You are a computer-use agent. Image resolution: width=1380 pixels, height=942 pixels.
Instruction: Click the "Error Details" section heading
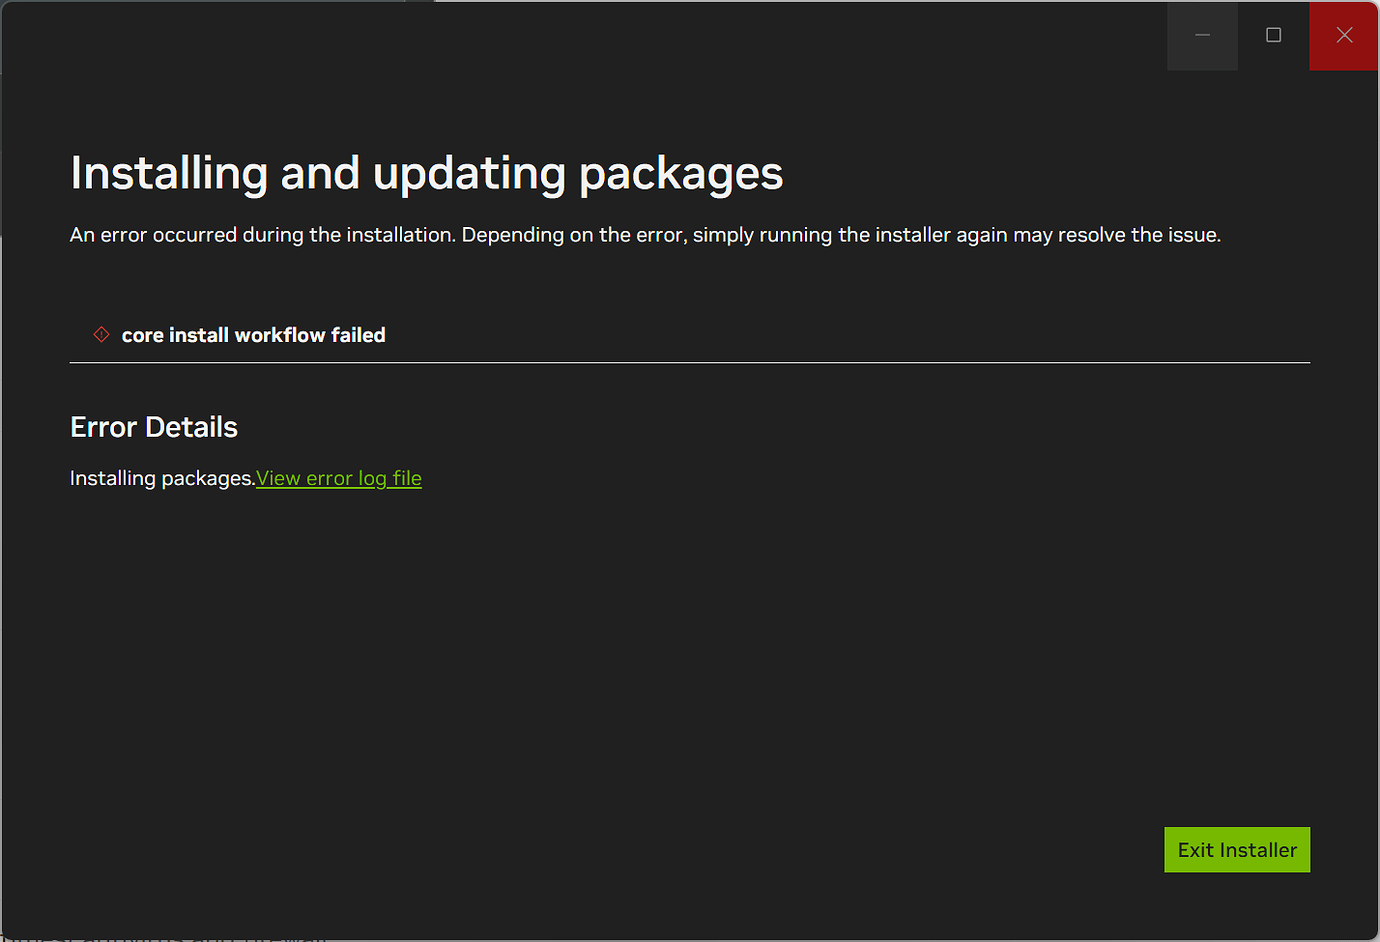point(154,427)
